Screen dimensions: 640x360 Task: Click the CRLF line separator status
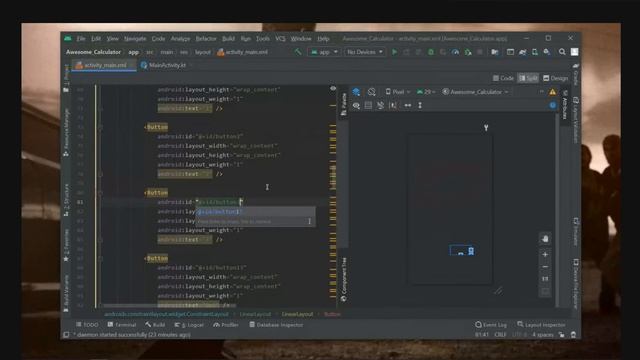tap(500, 335)
